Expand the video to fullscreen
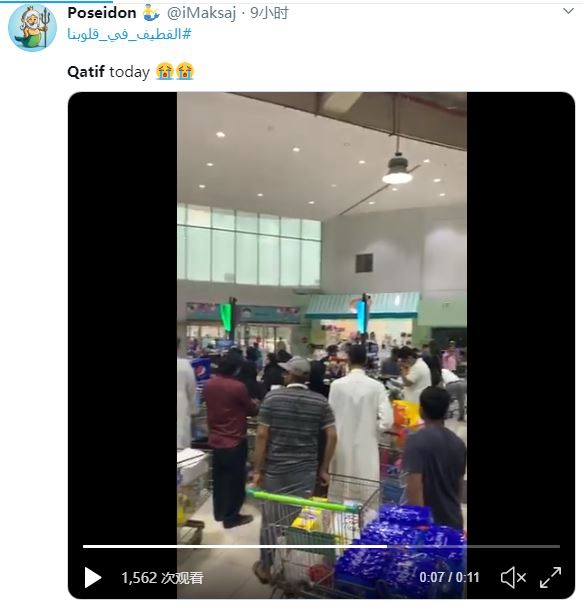The image size is (583, 611). click(x=550, y=577)
